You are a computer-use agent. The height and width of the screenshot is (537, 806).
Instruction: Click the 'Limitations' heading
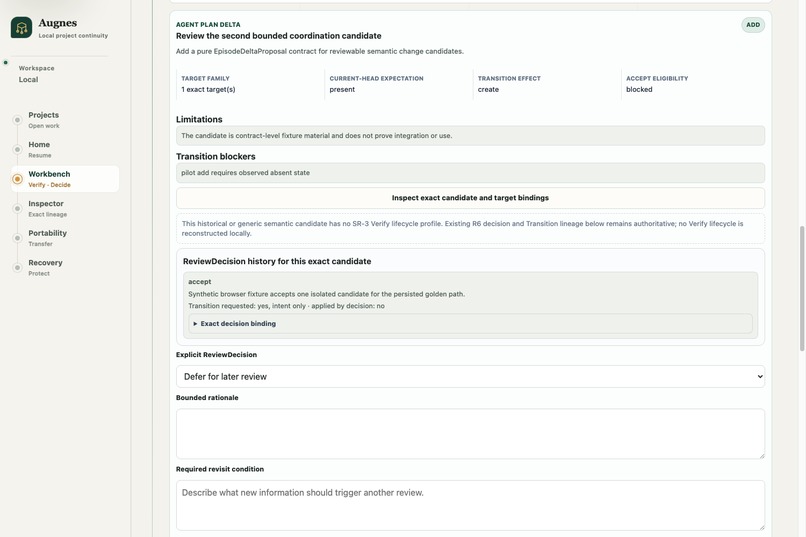199,119
